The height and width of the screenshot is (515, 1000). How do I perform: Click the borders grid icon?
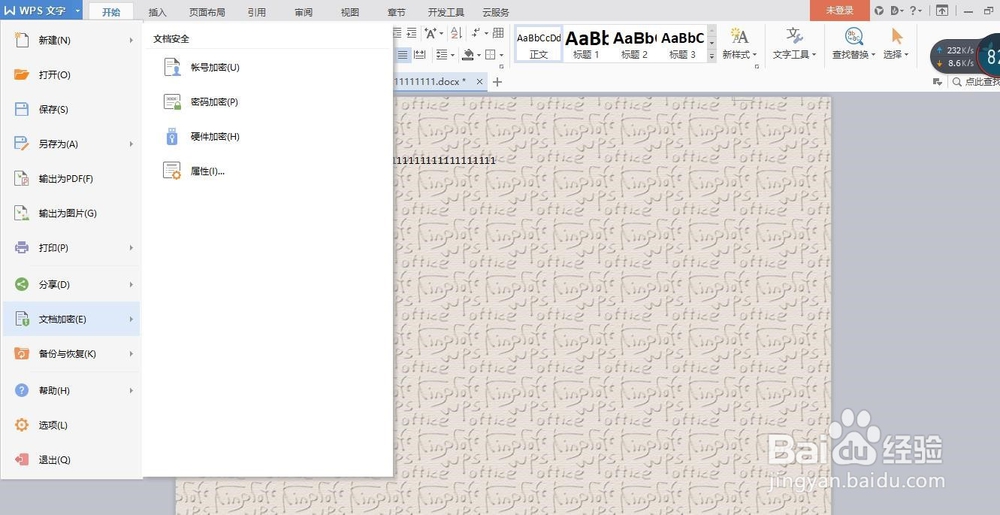point(490,55)
